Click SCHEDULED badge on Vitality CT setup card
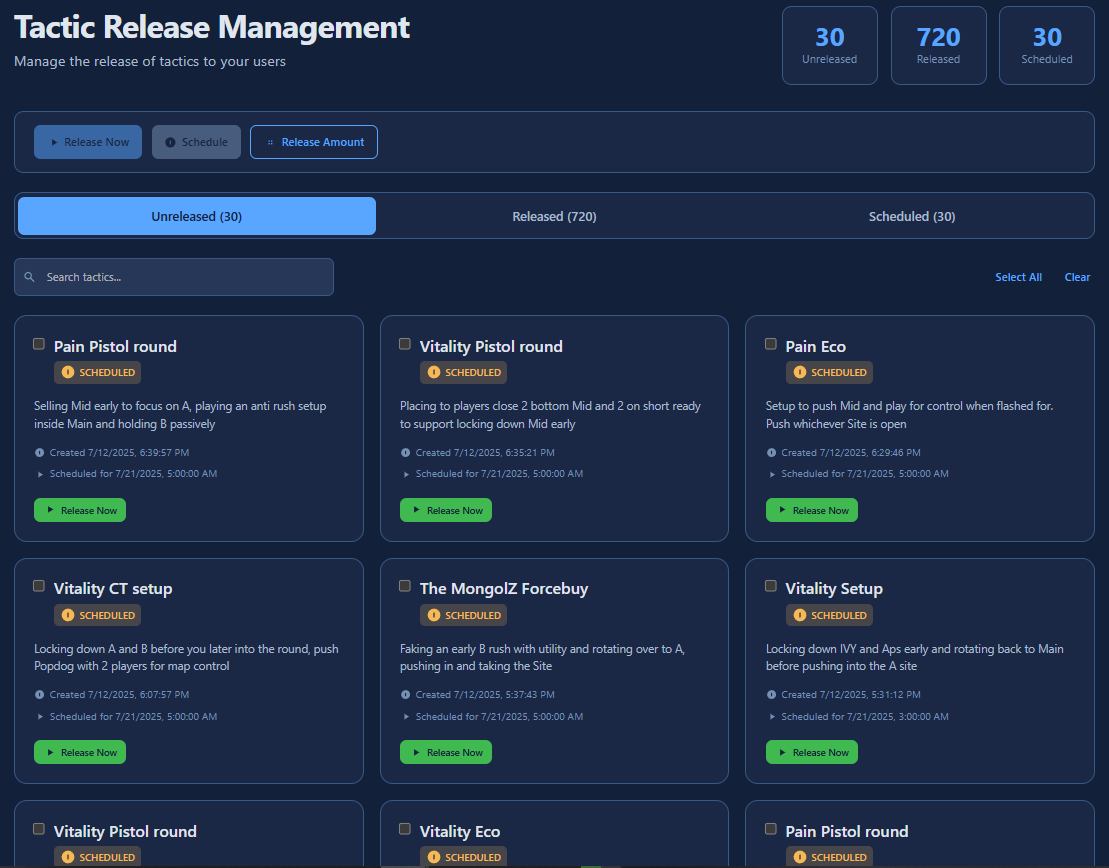The height and width of the screenshot is (868, 1109). (x=98, y=615)
